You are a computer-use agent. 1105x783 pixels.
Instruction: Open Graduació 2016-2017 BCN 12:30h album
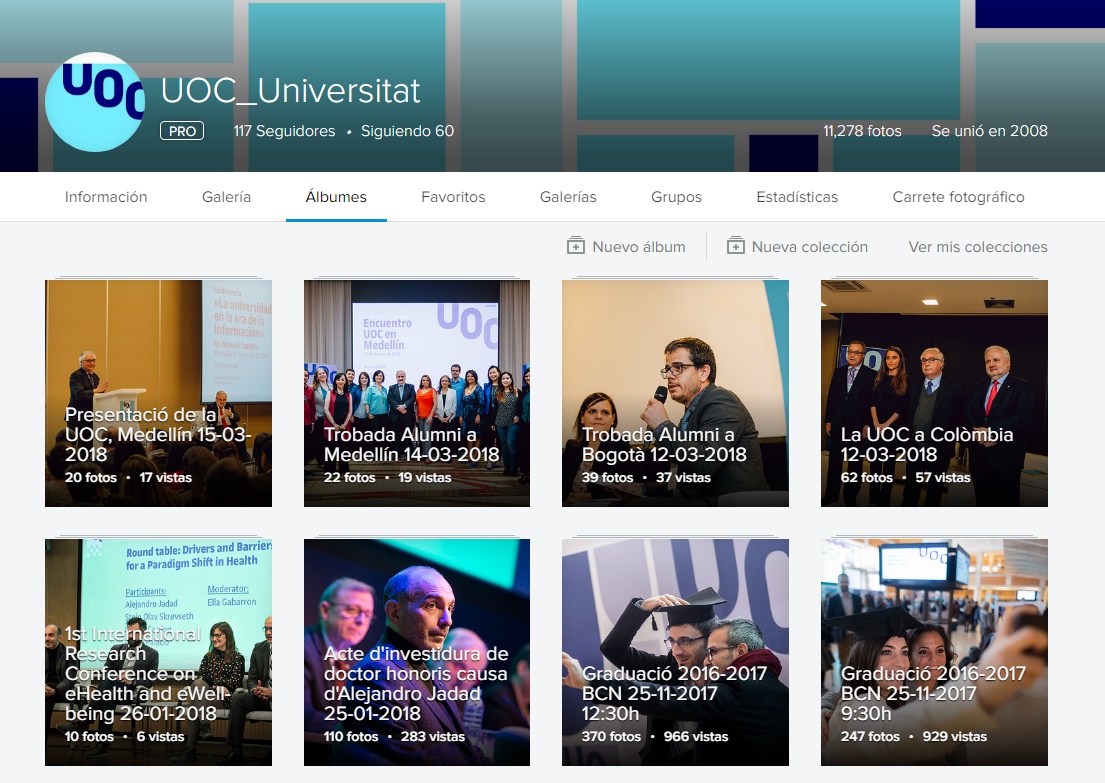coord(675,653)
